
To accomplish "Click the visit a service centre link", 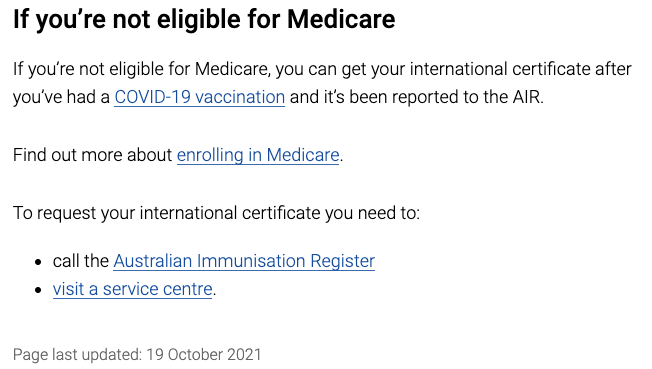I will pos(132,289).
